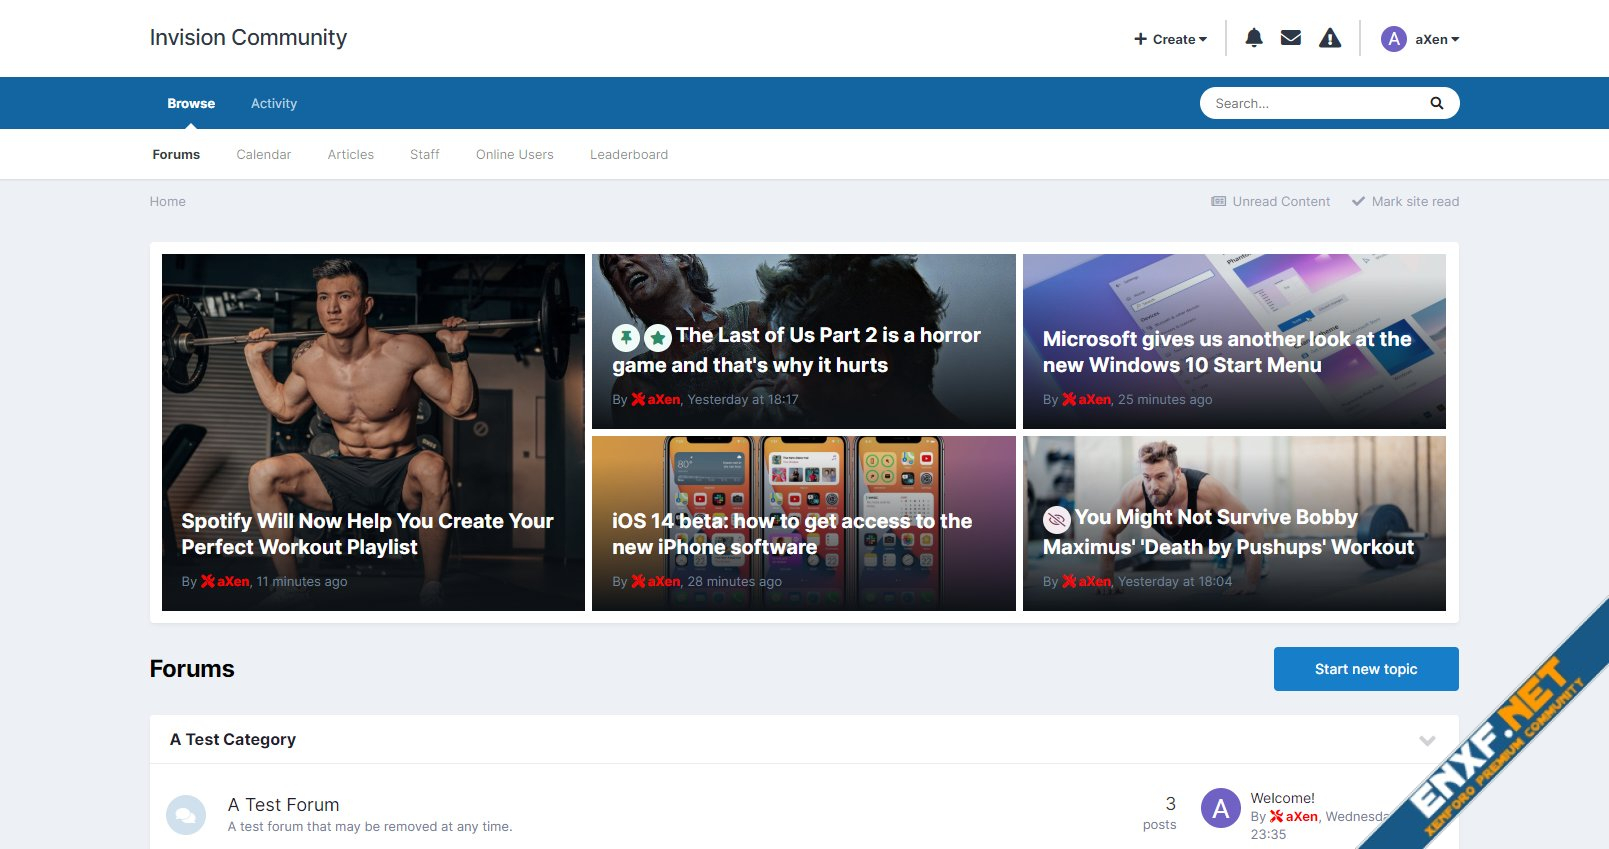Expand the aXen user account menu
This screenshot has height=849, width=1609.
(x=1437, y=39)
